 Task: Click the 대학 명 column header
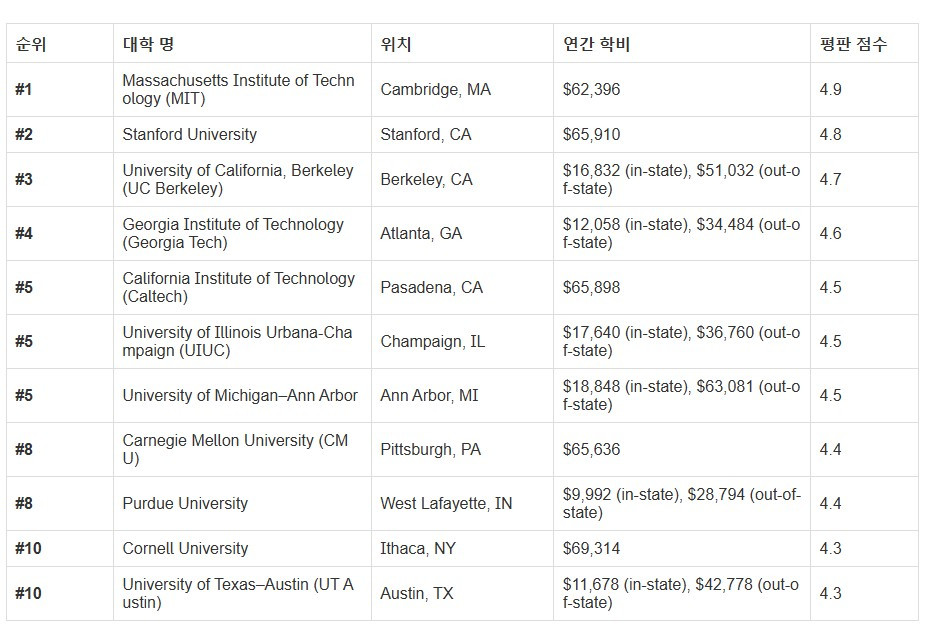[149, 45]
